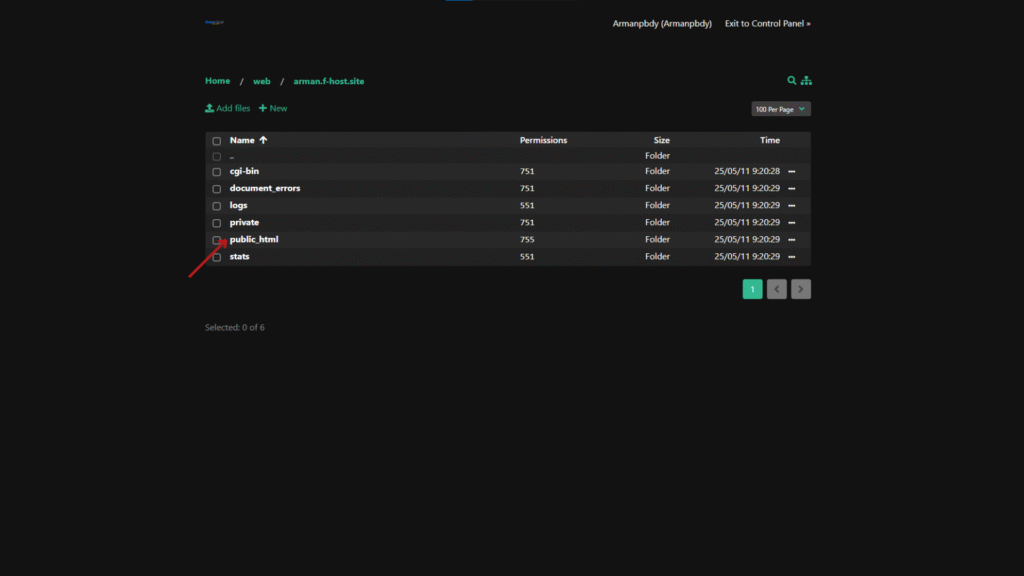Image resolution: width=1024 pixels, height=576 pixels.
Task: Open the three-dot menu for stats
Action: tap(791, 257)
